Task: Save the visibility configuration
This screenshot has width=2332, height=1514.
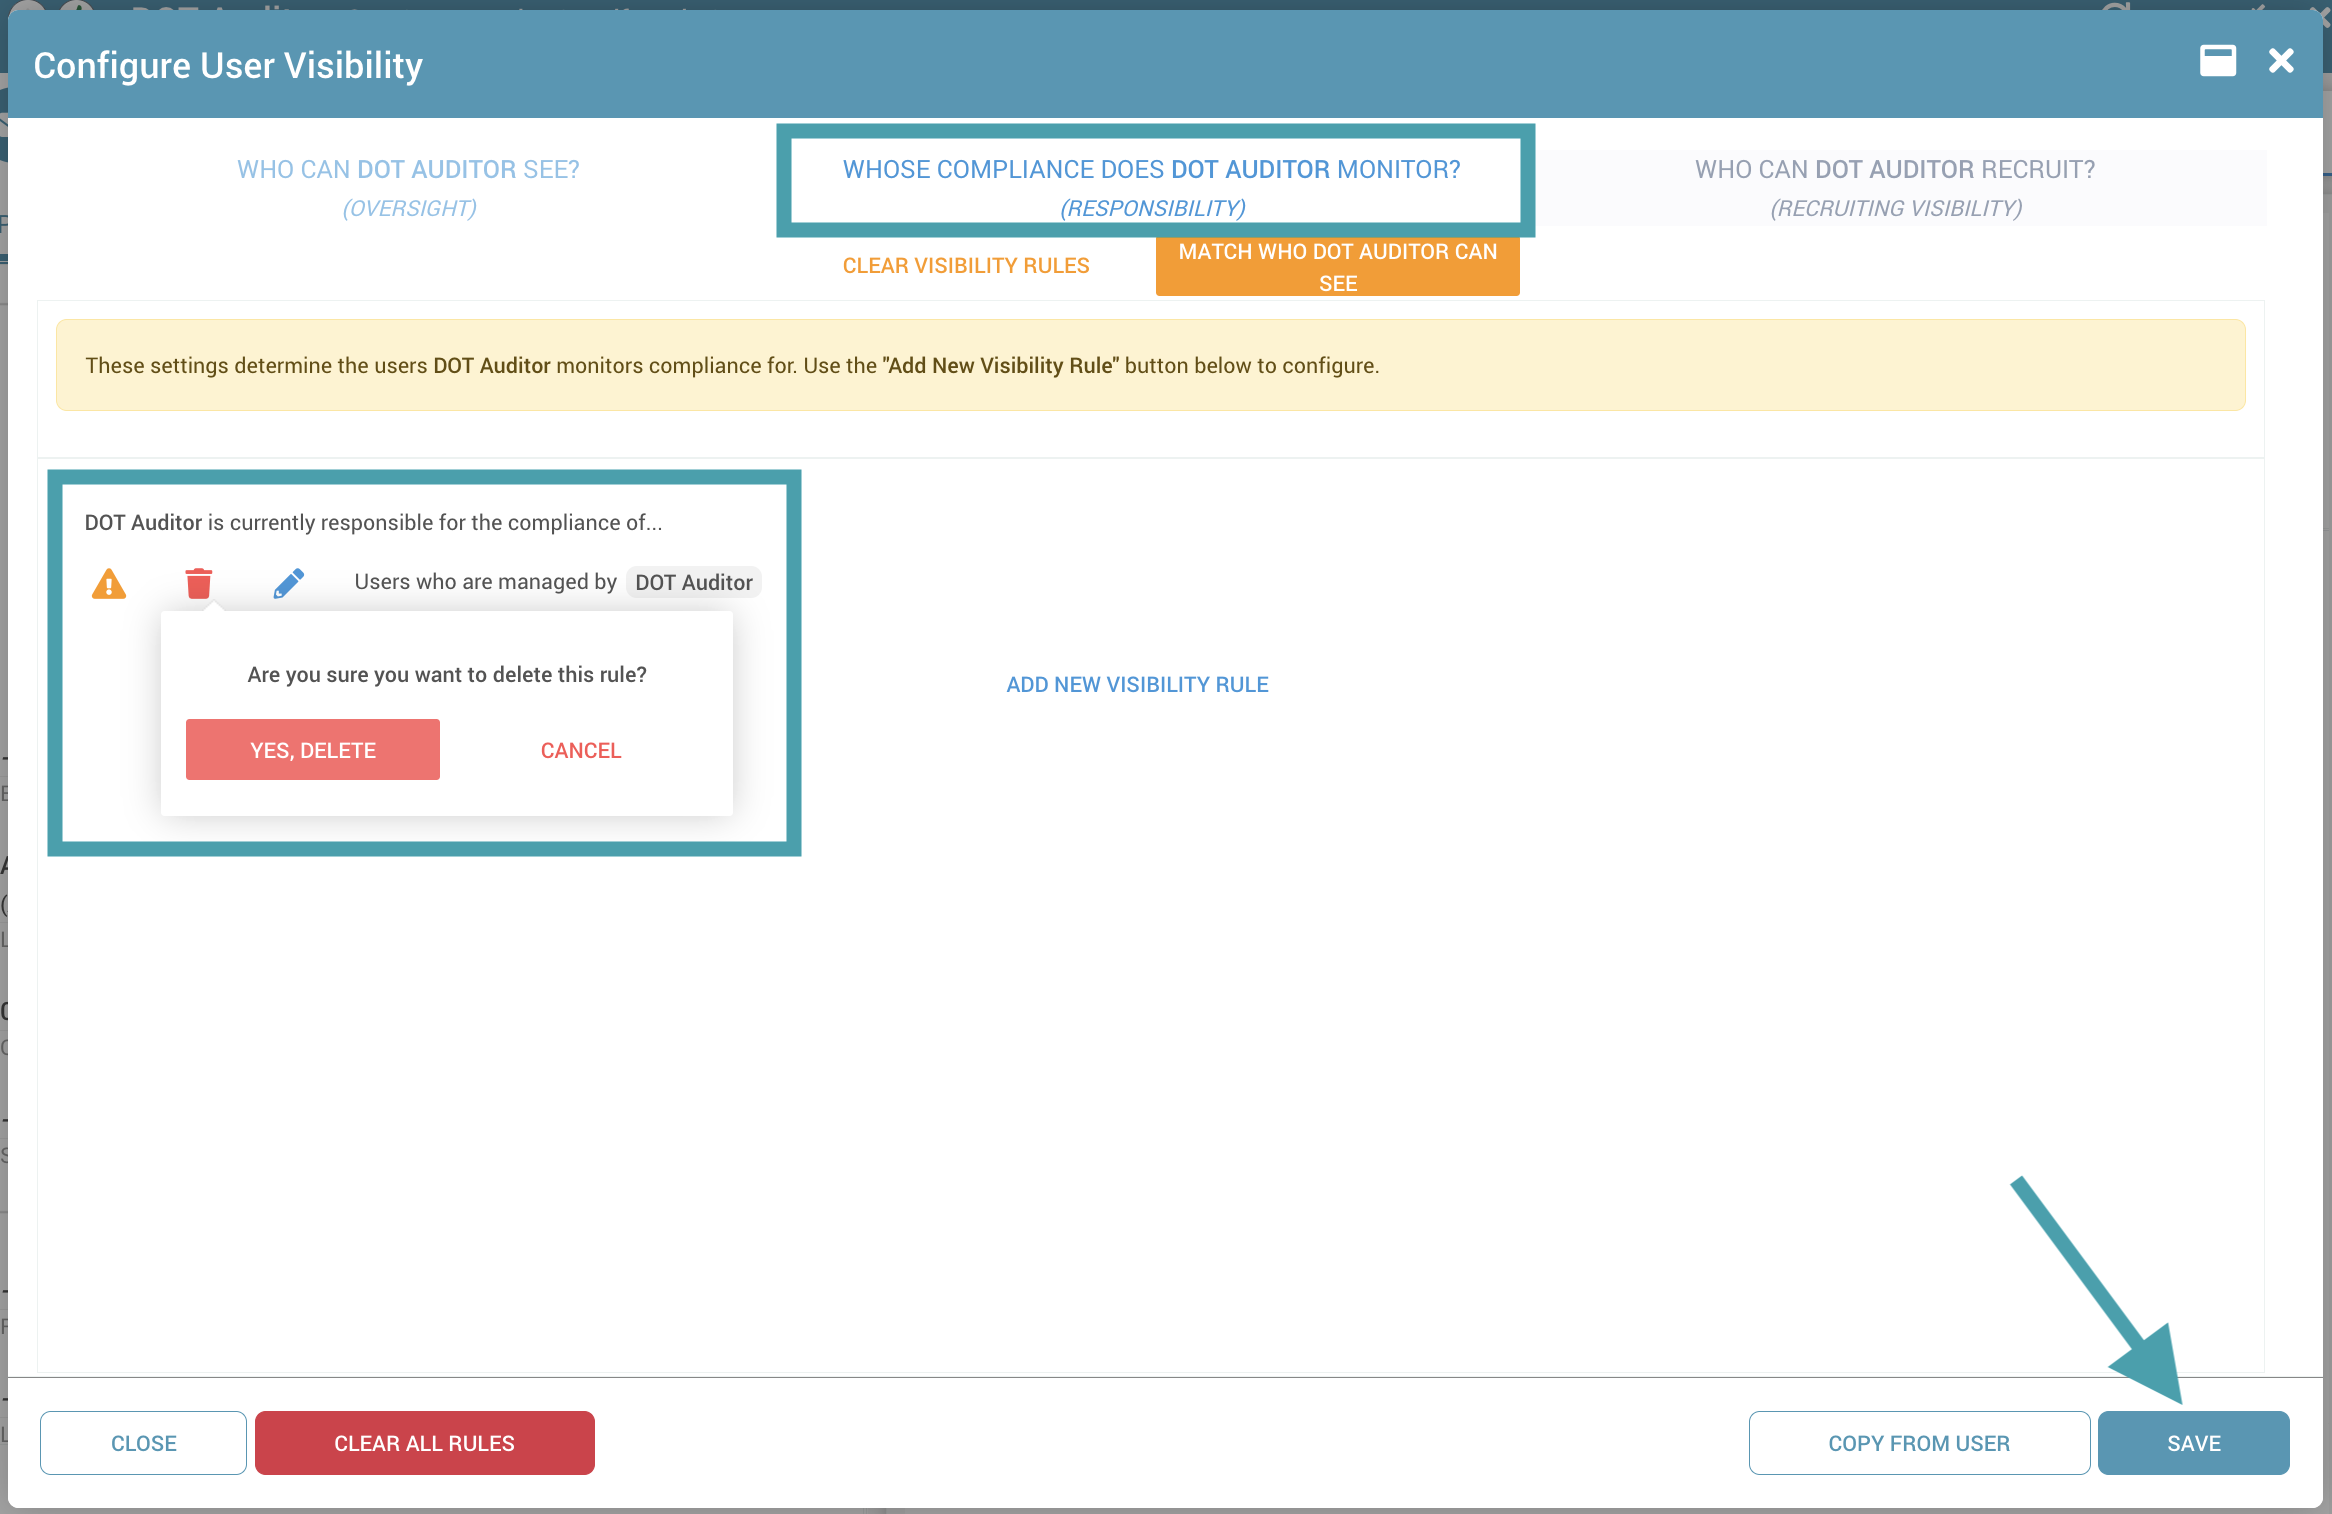Action: point(2193,1443)
